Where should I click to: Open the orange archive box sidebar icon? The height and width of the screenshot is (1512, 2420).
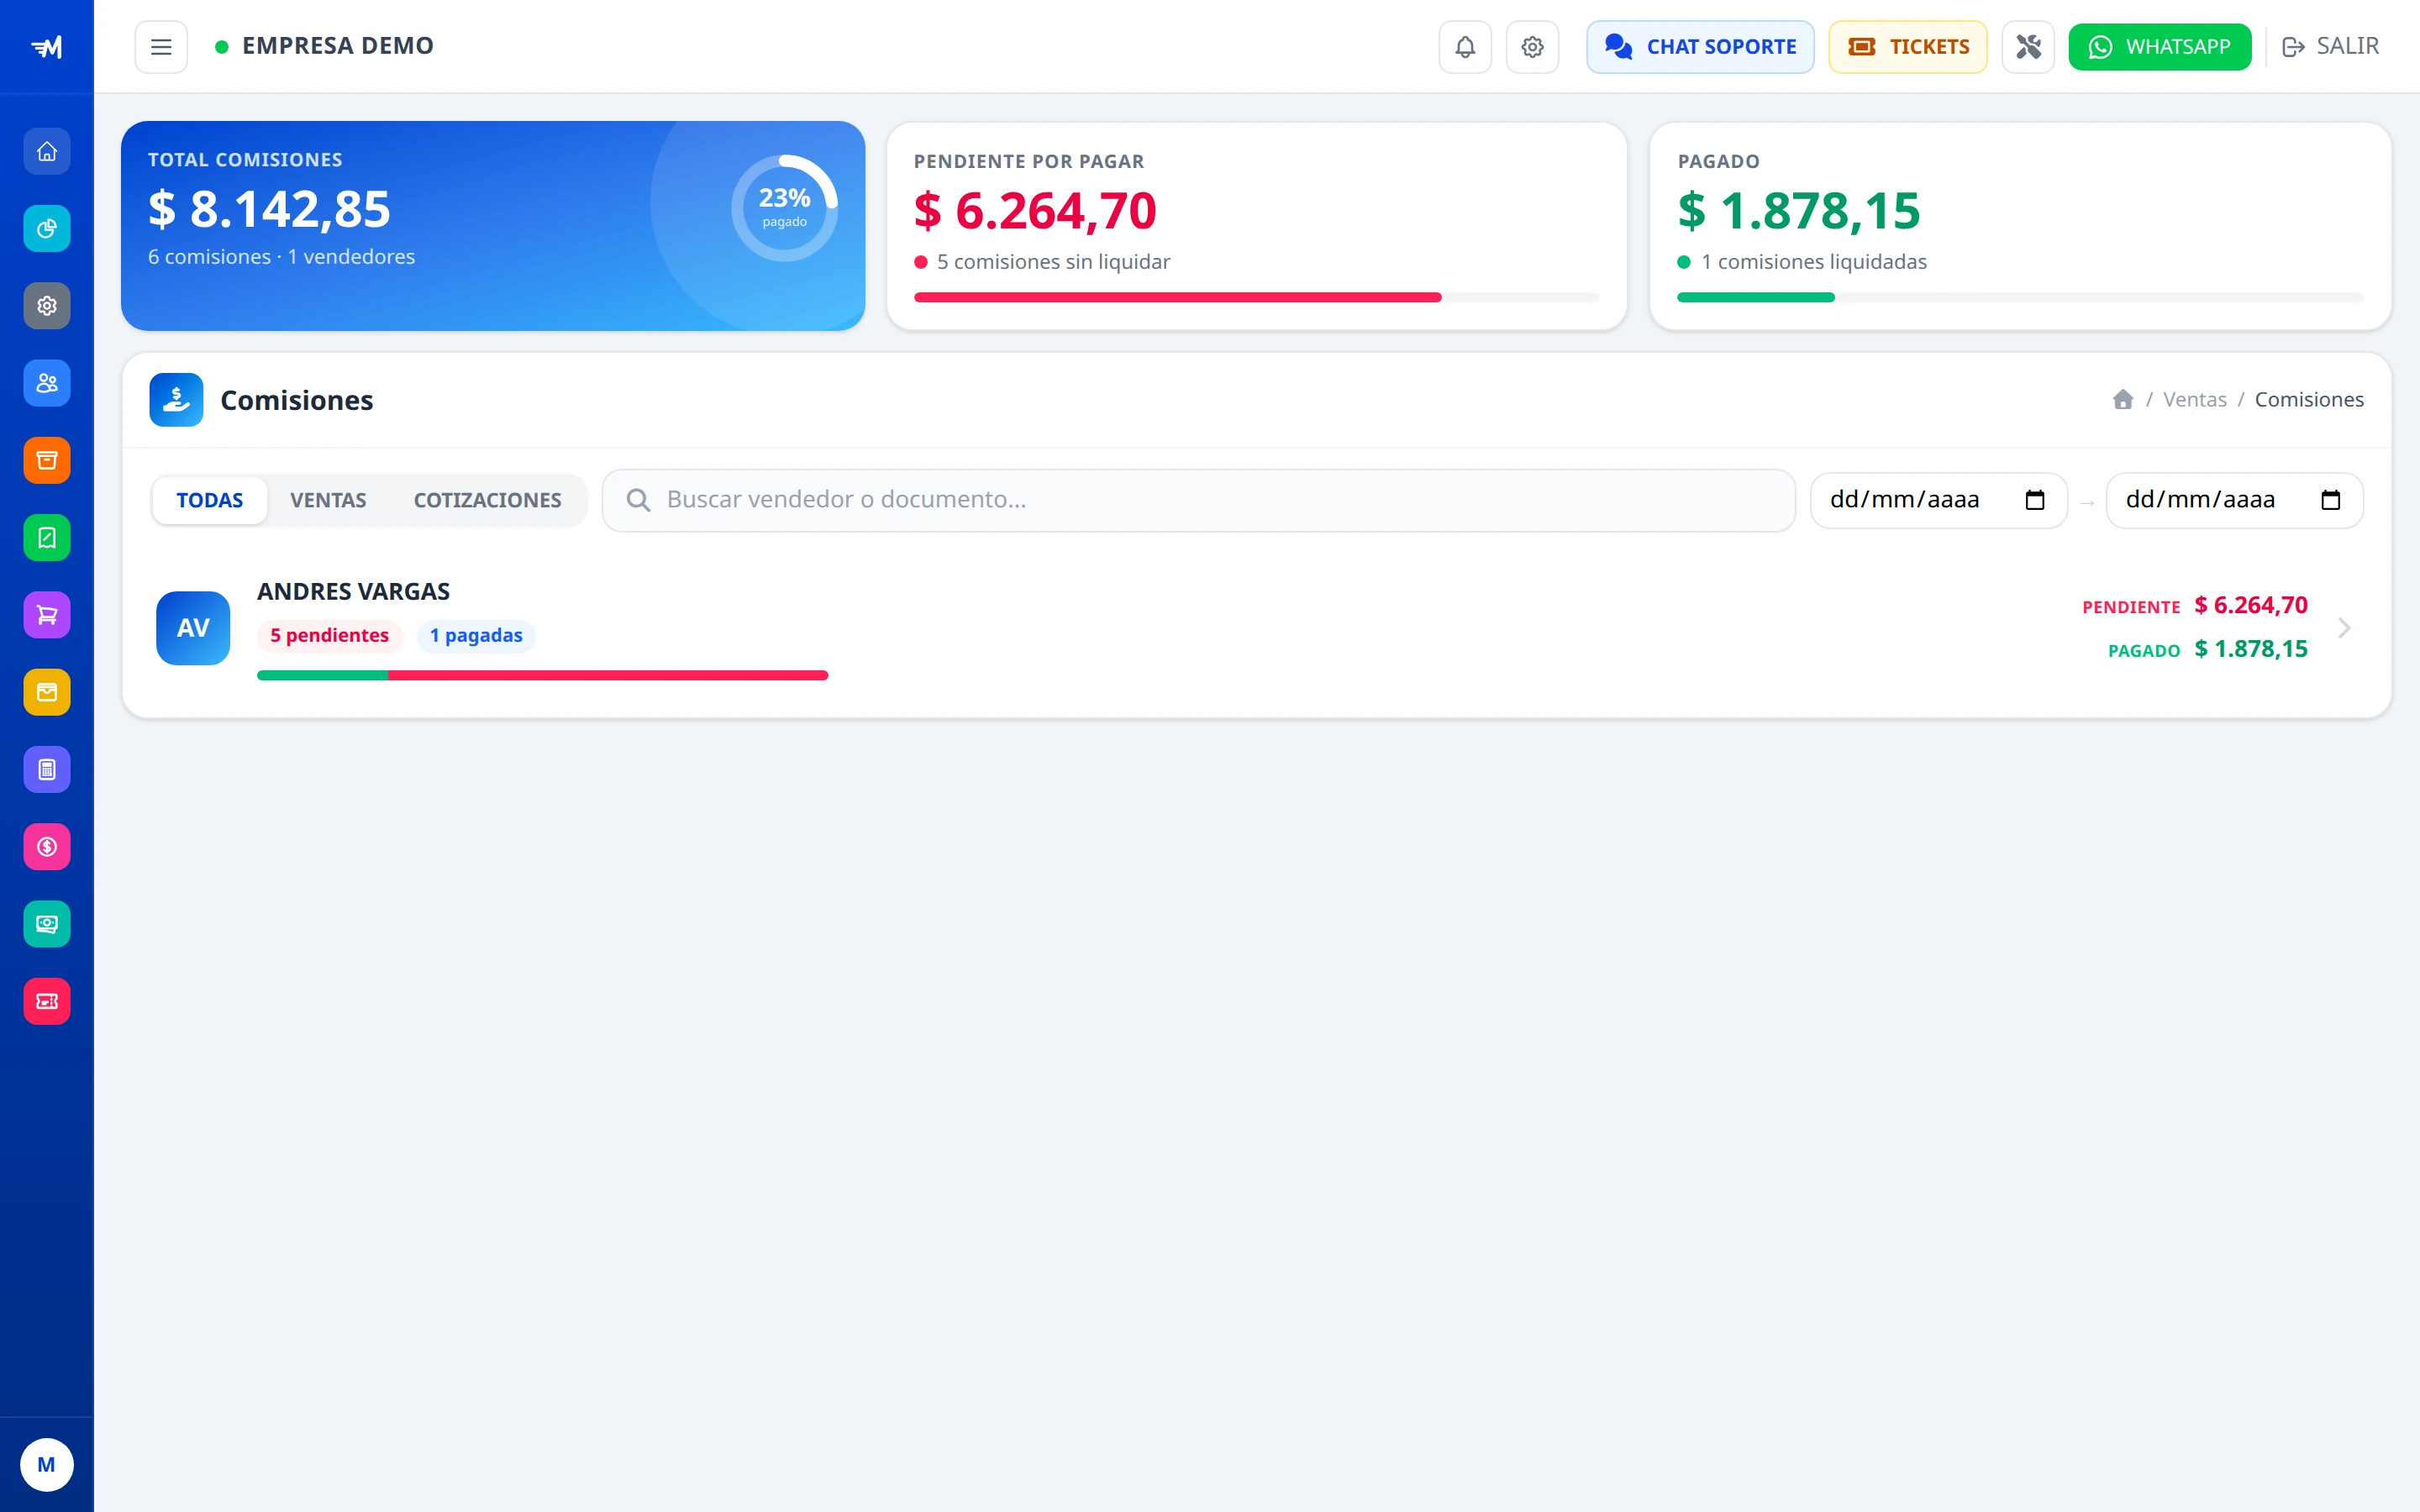(47, 460)
